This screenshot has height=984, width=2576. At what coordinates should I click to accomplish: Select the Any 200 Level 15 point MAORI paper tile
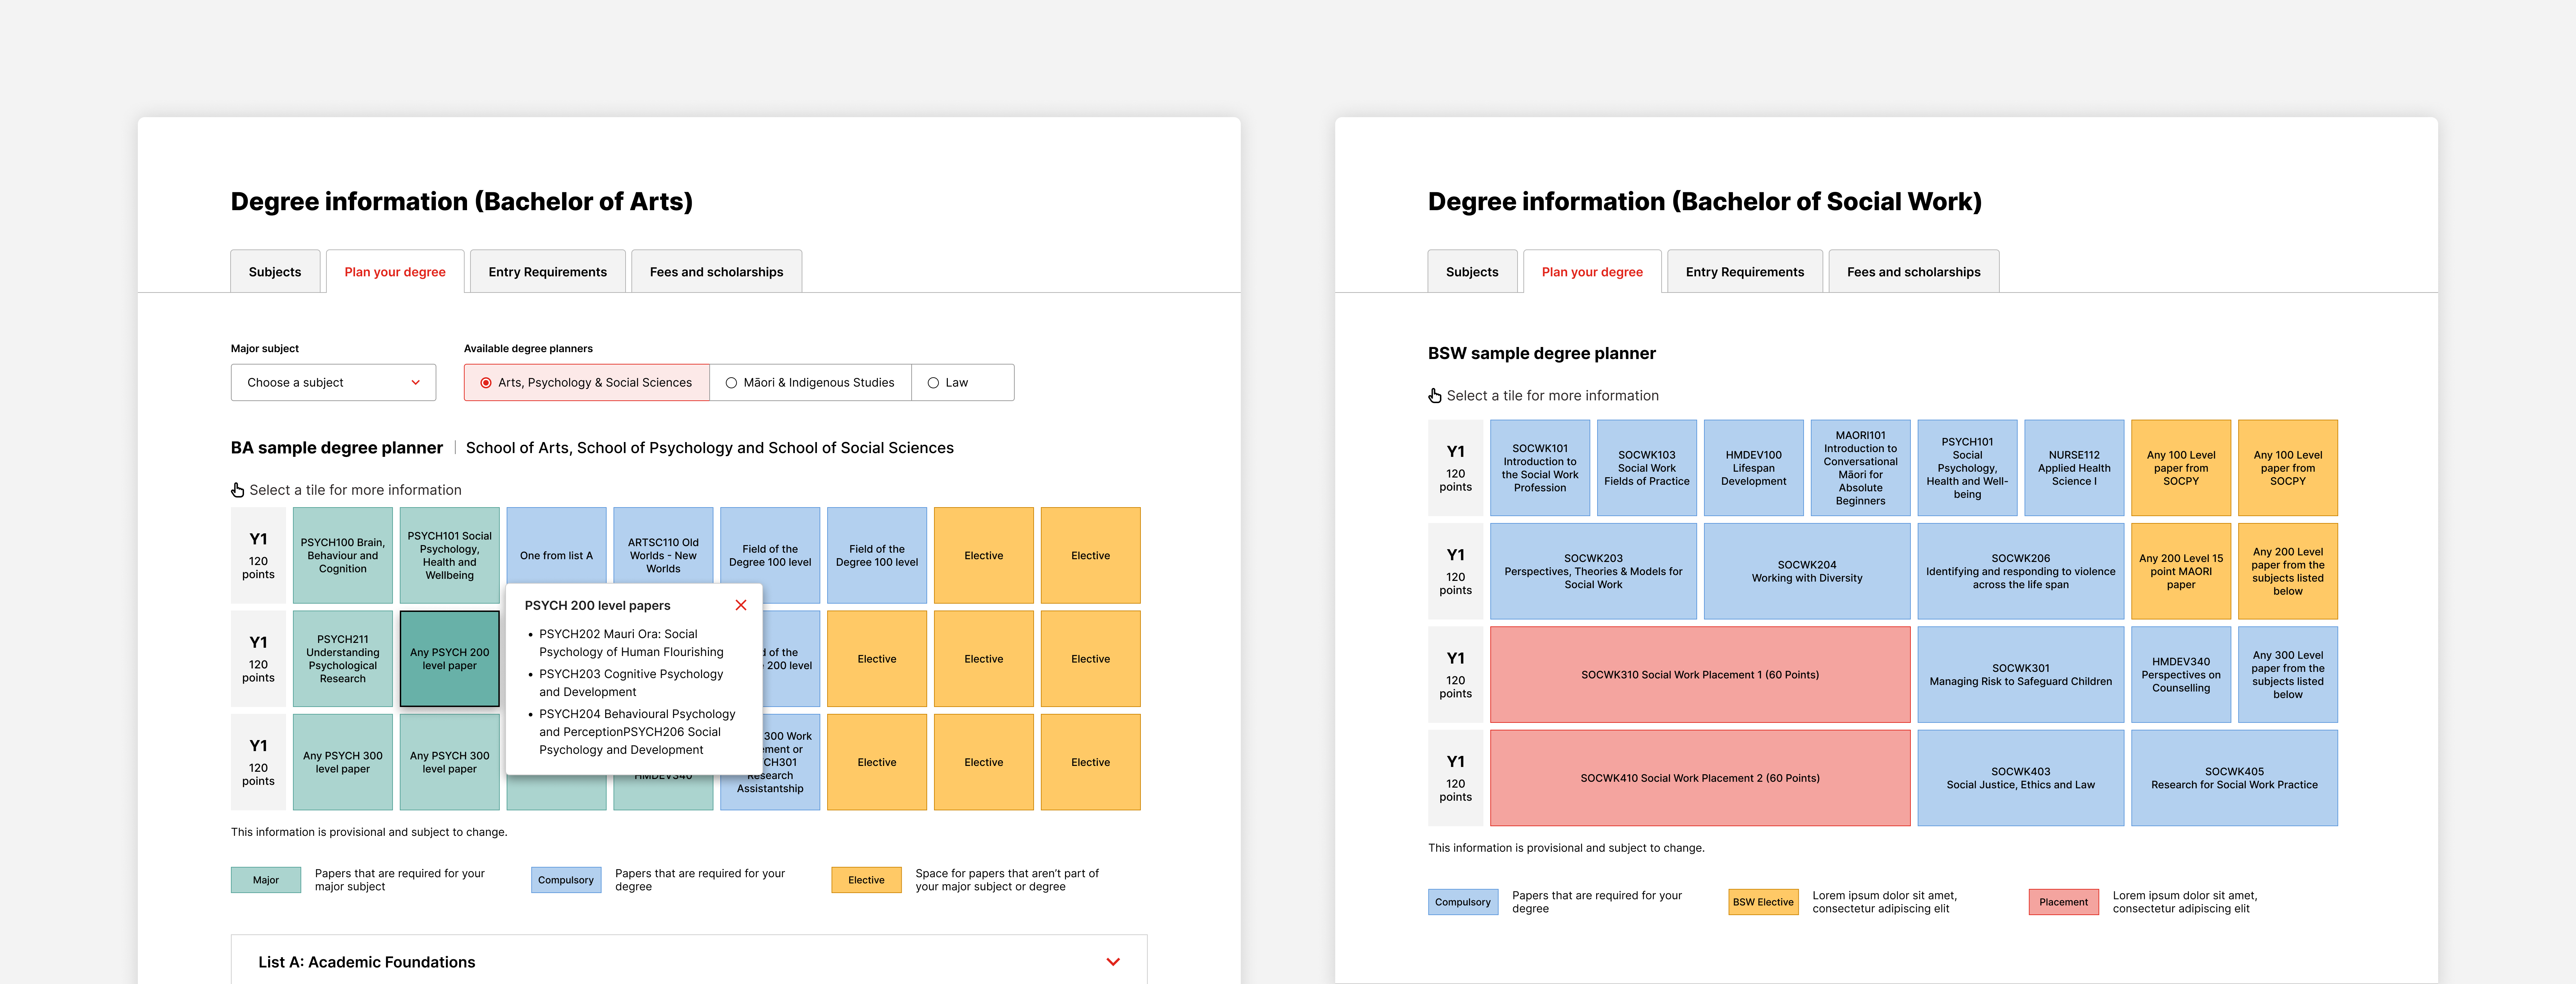[x=2181, y=571]
